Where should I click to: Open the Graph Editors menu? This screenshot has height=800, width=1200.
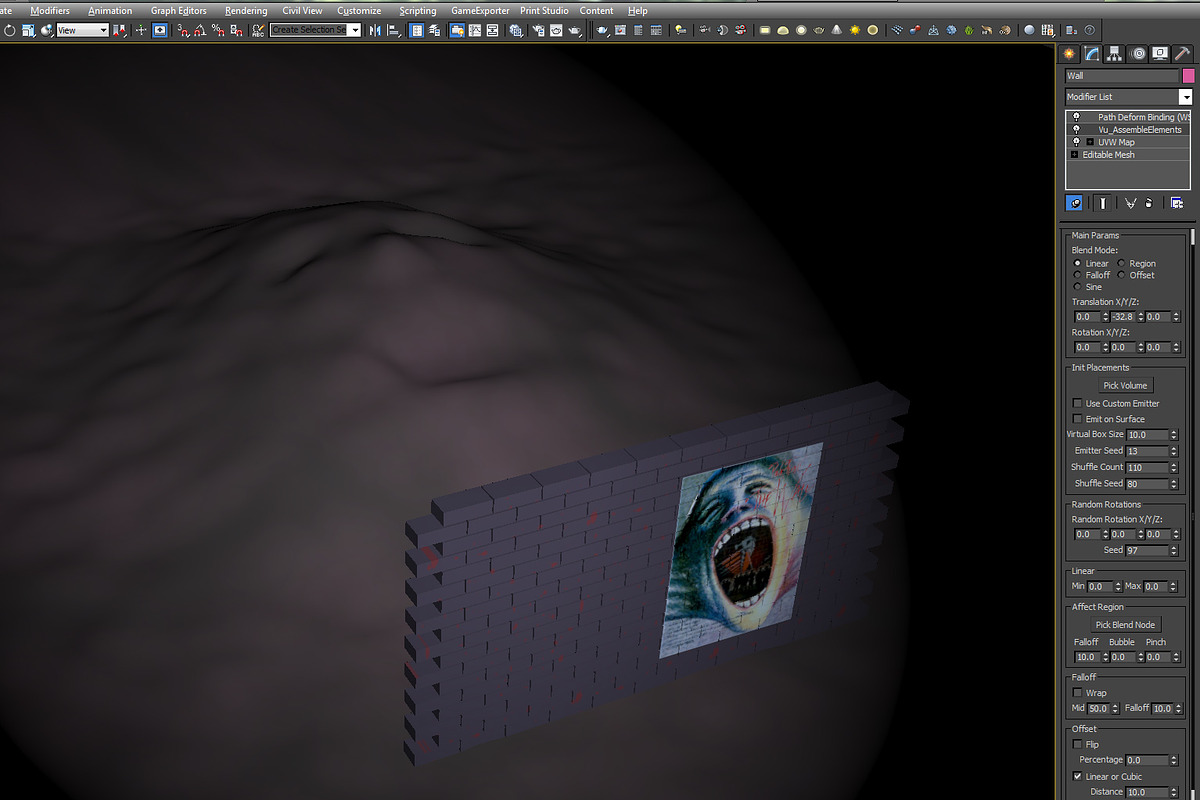(x=178, y=10)
